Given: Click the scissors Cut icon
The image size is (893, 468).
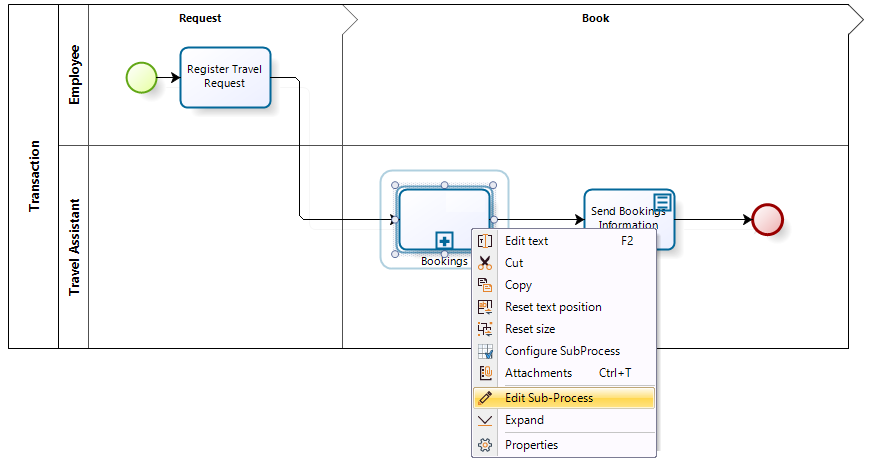Looking at the screenshot, I should click(485, 263).
